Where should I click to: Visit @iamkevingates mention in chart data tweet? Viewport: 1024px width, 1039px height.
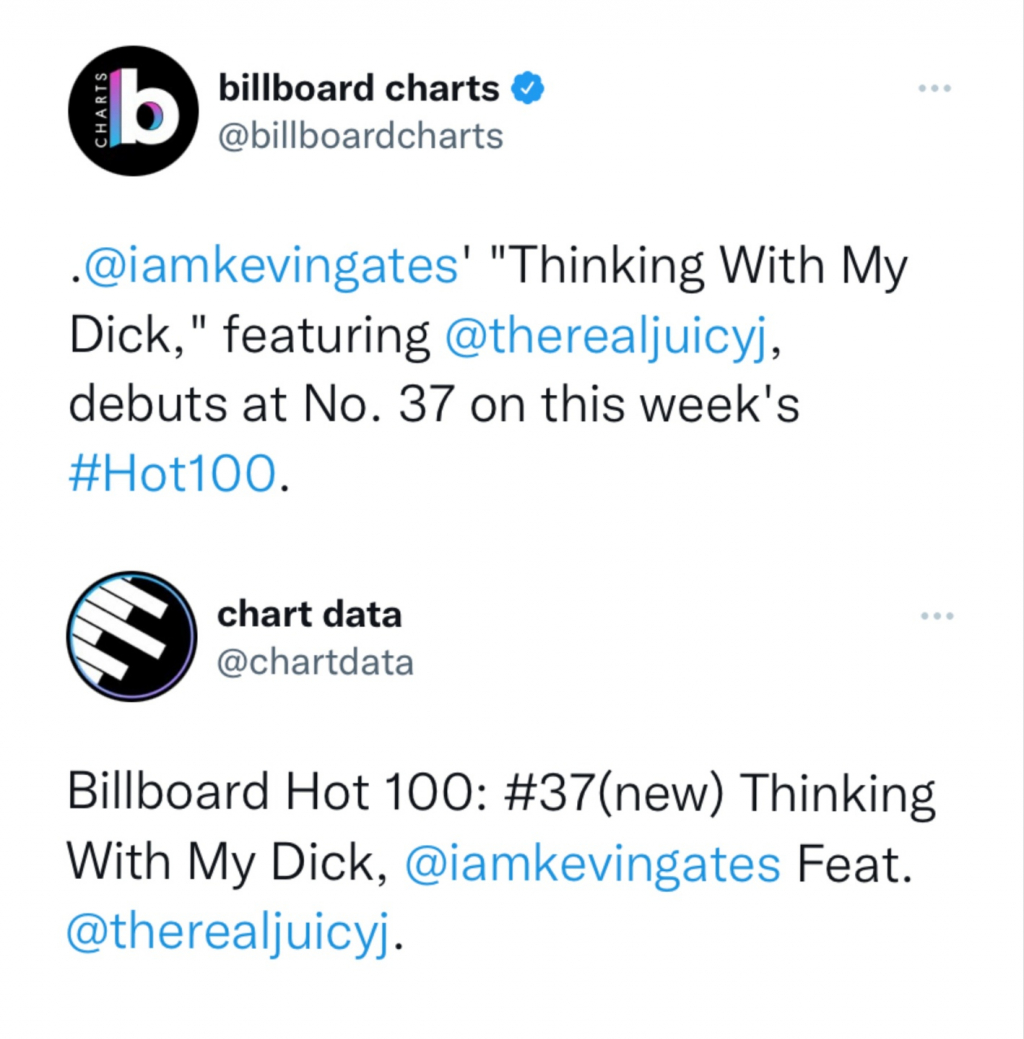click(592, 864)
